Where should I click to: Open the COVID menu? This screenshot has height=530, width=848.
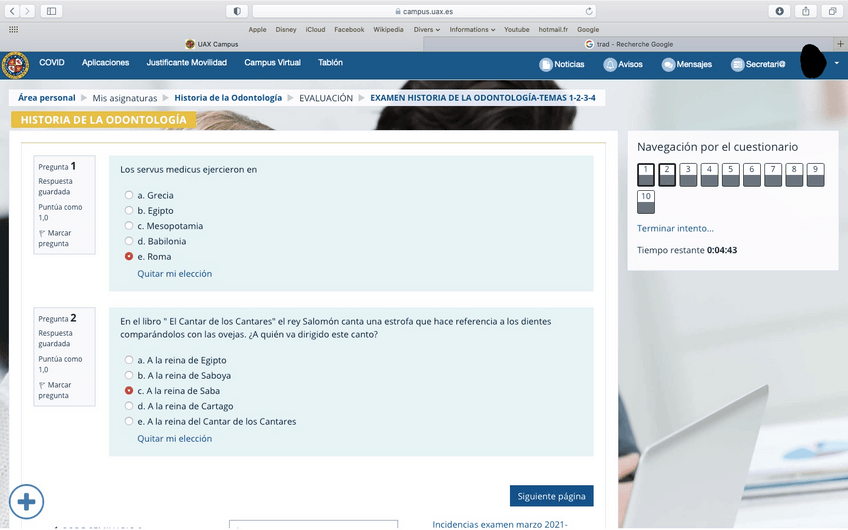51,63
